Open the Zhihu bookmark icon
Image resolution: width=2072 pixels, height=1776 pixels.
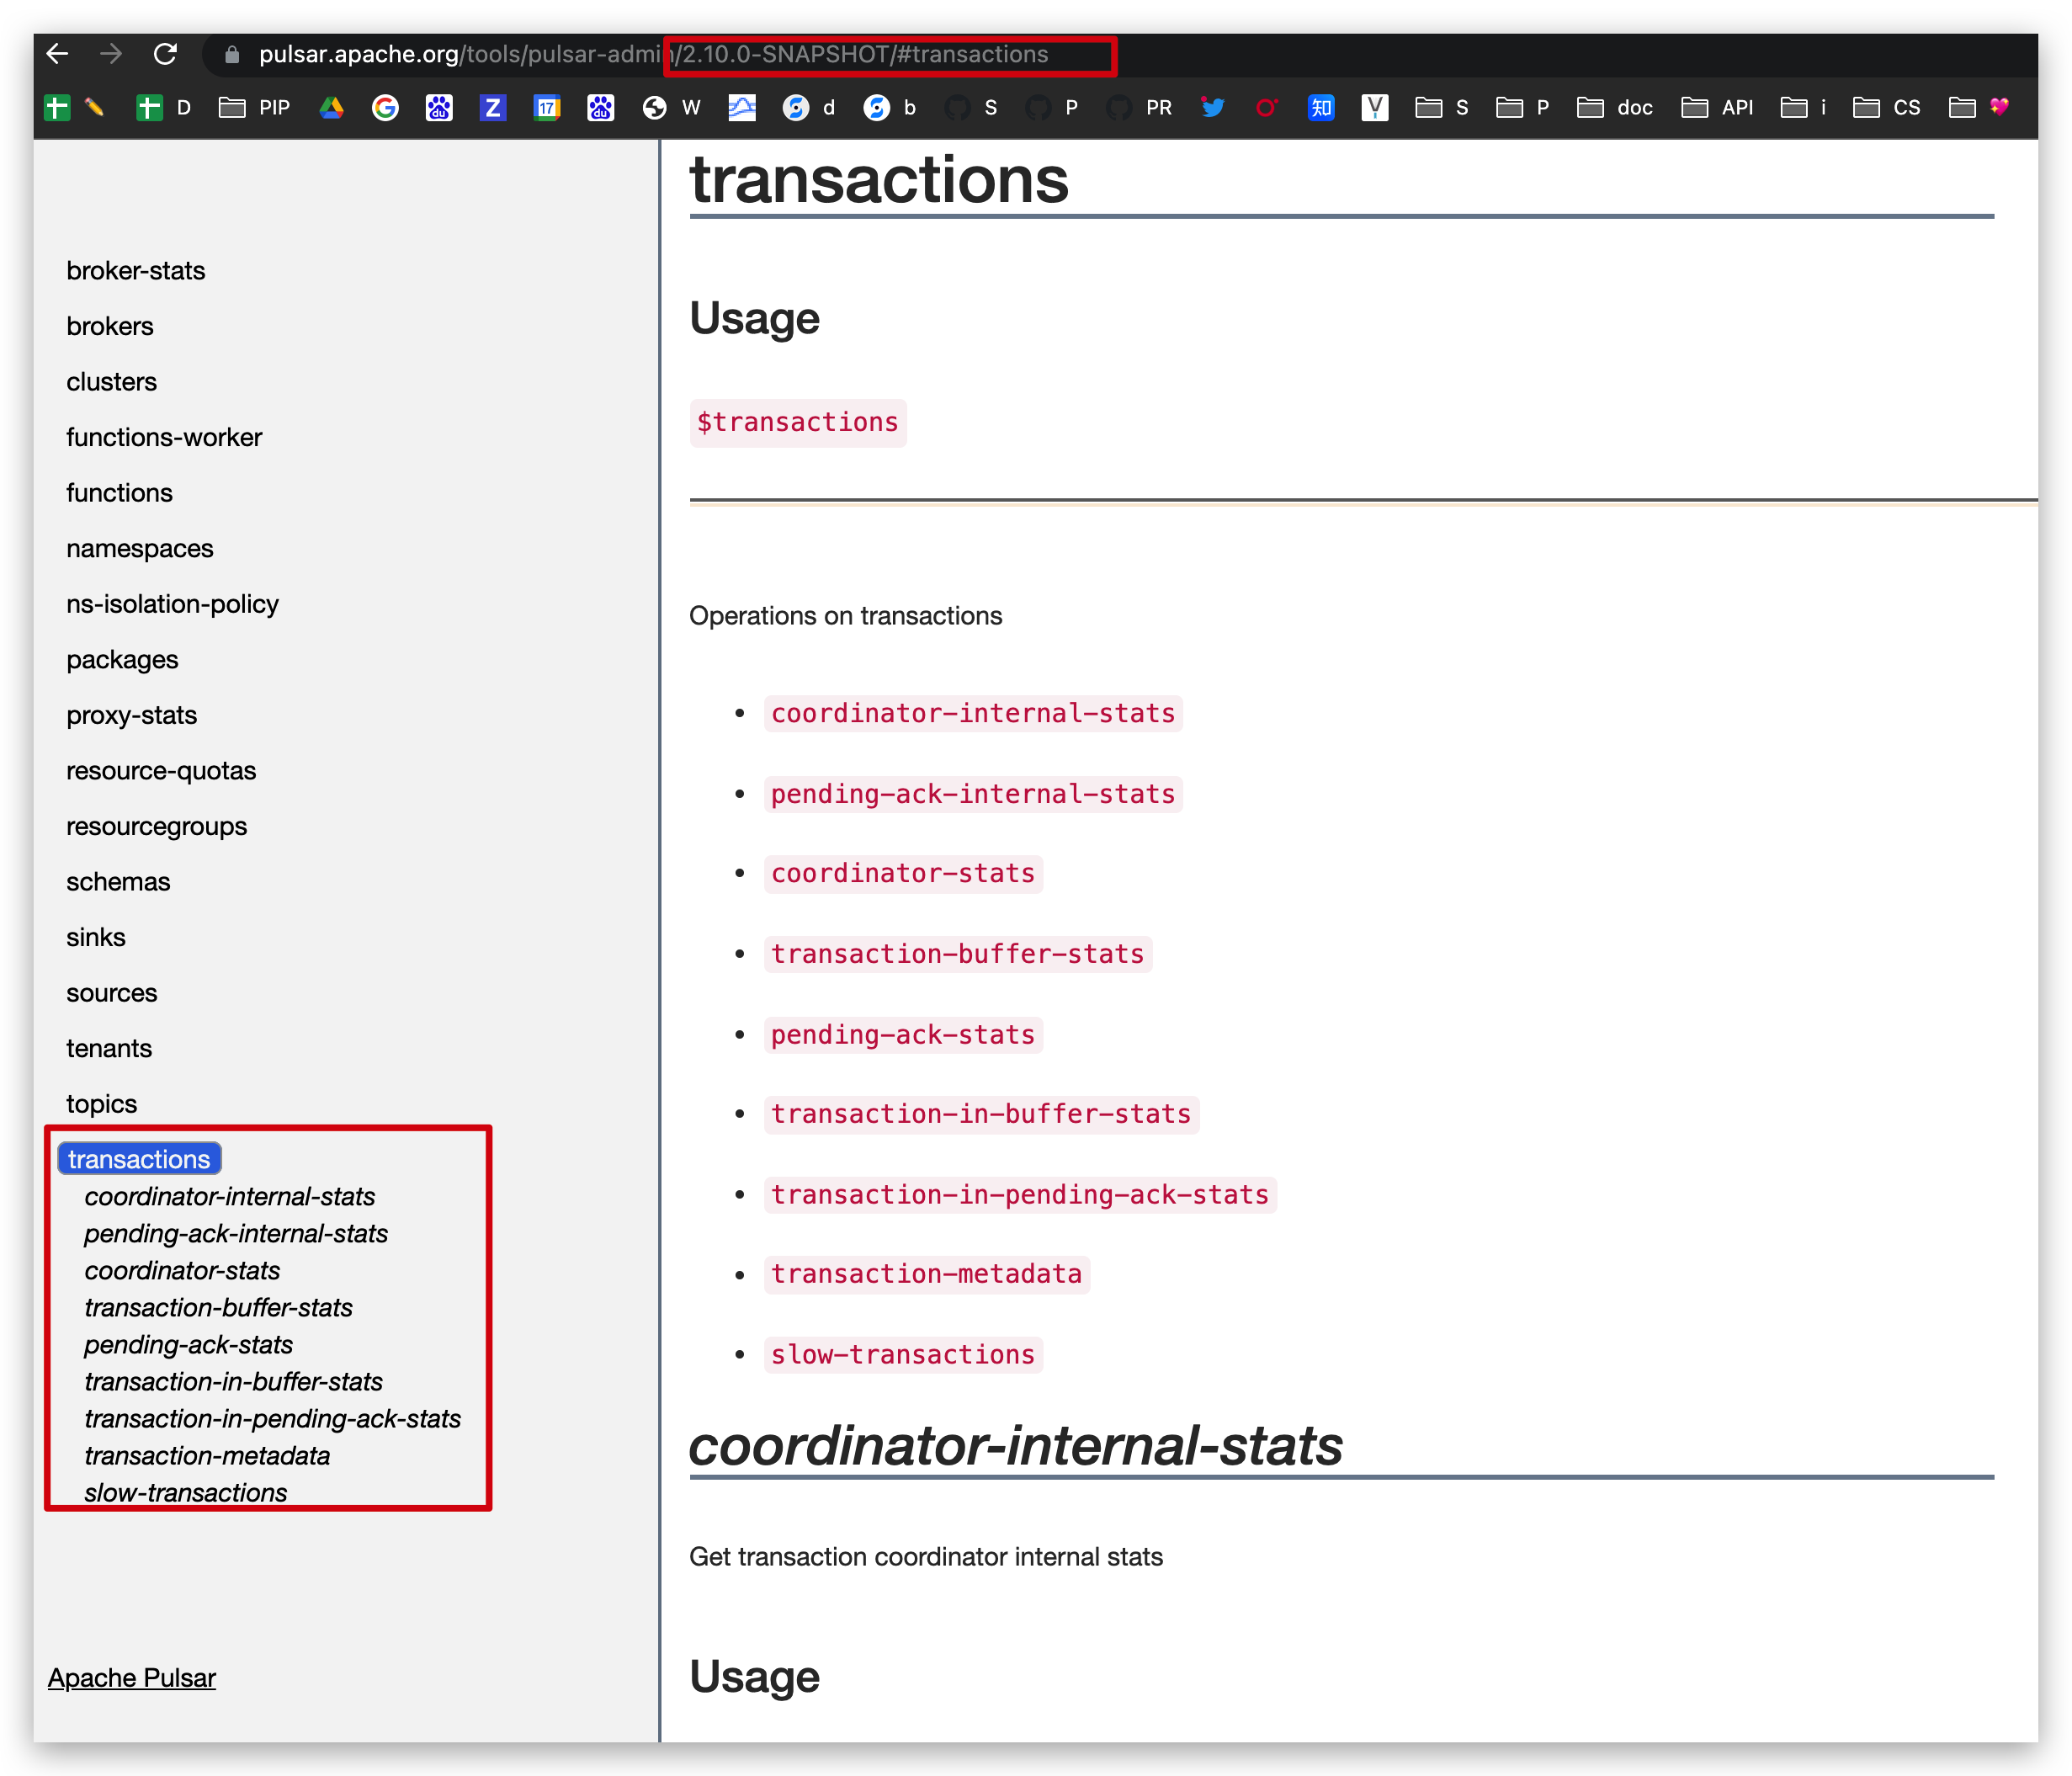[x=1320, y=108]
